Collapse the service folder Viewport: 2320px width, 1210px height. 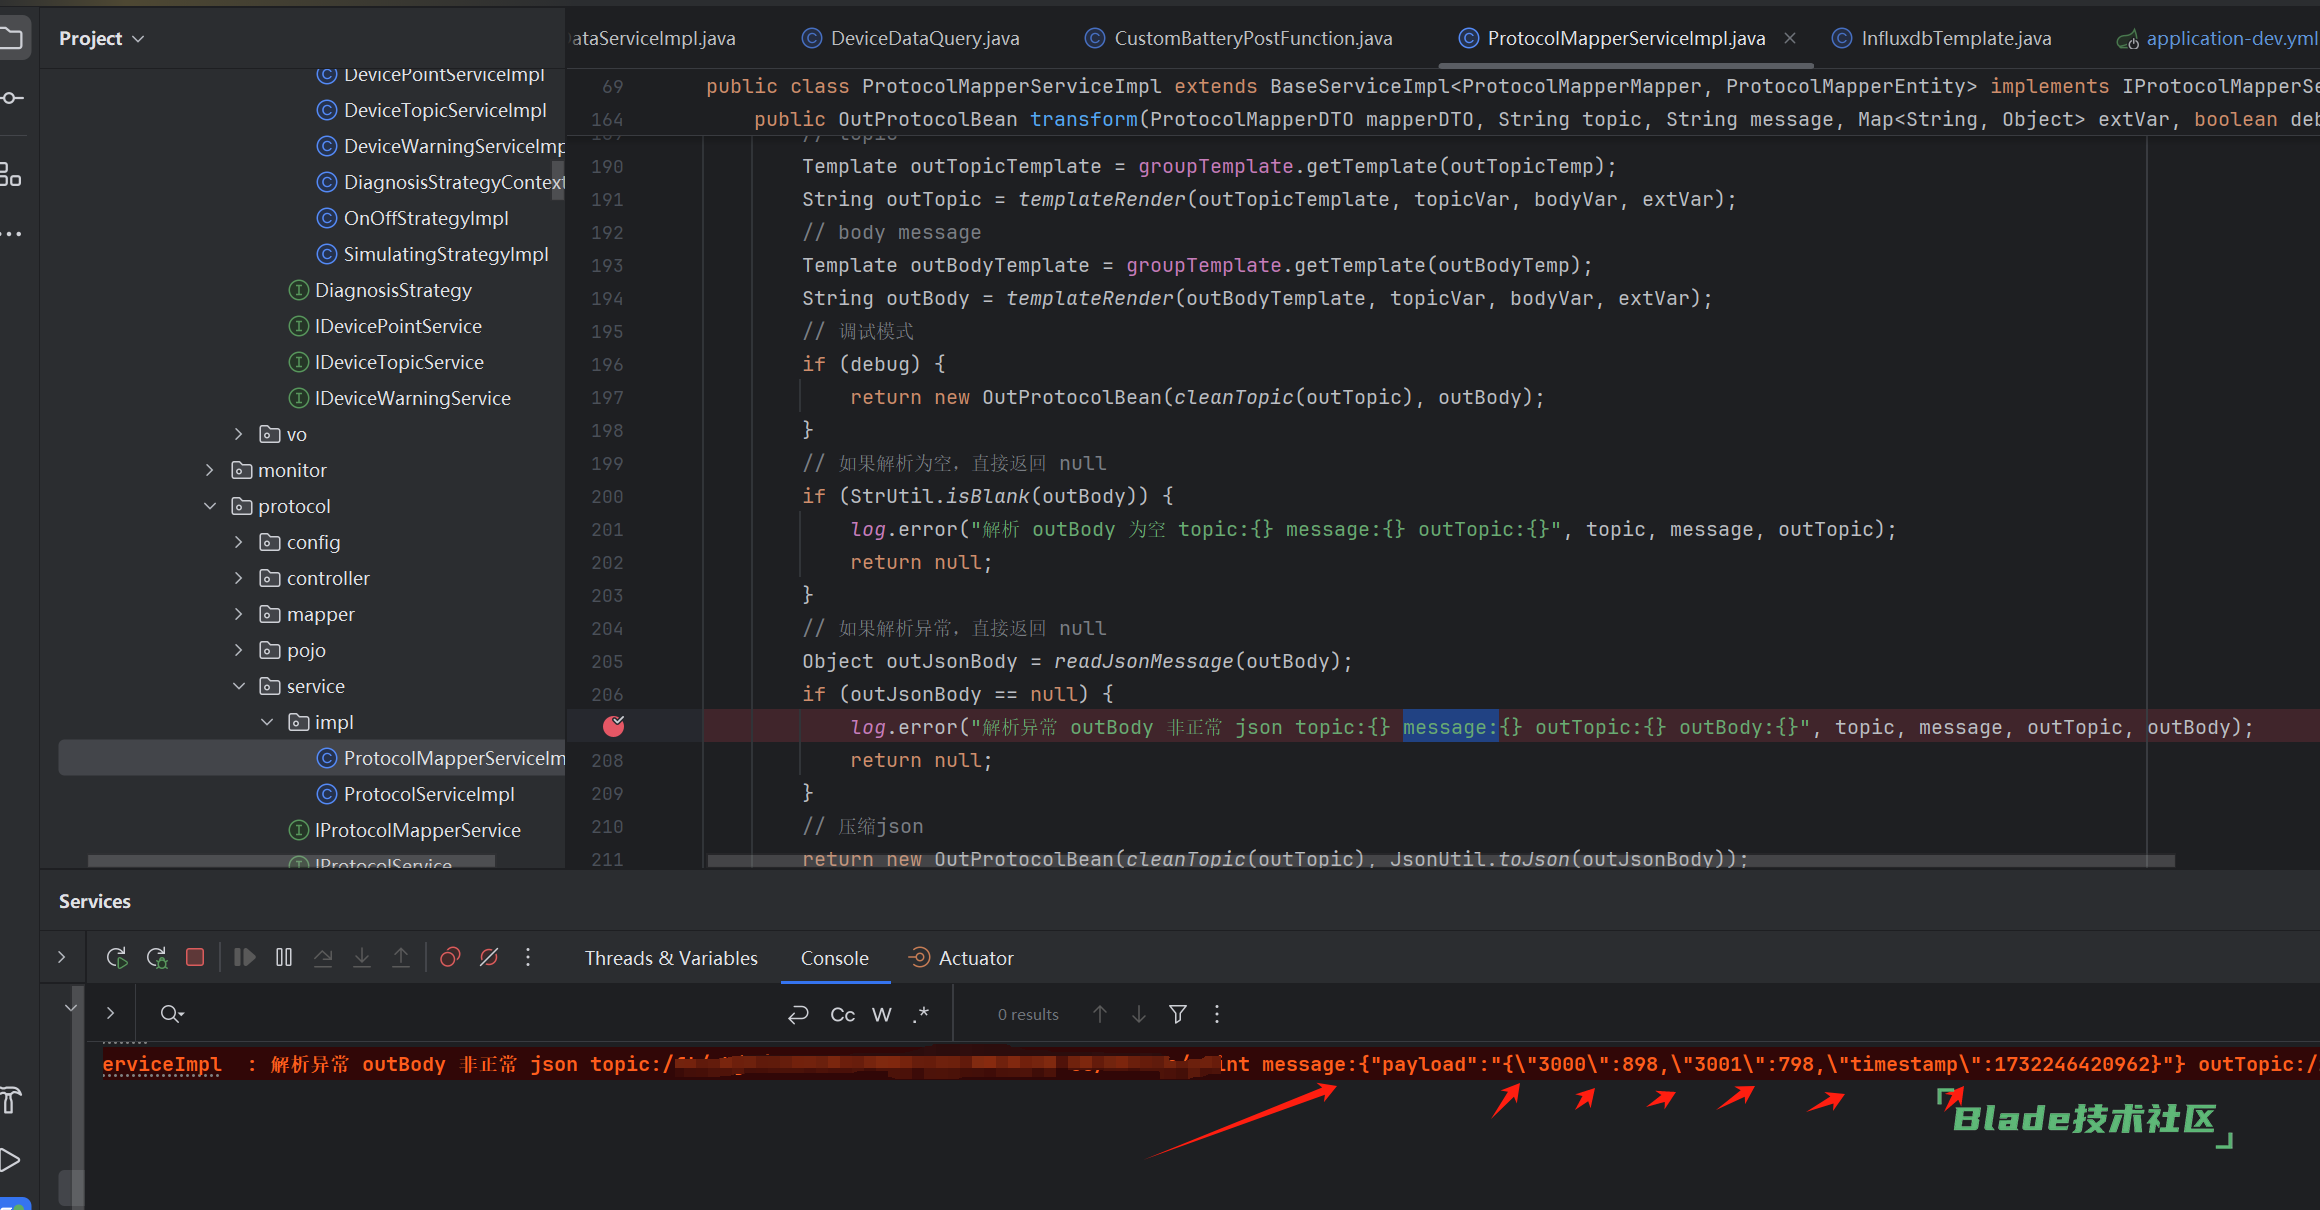(x=238, y=686)
